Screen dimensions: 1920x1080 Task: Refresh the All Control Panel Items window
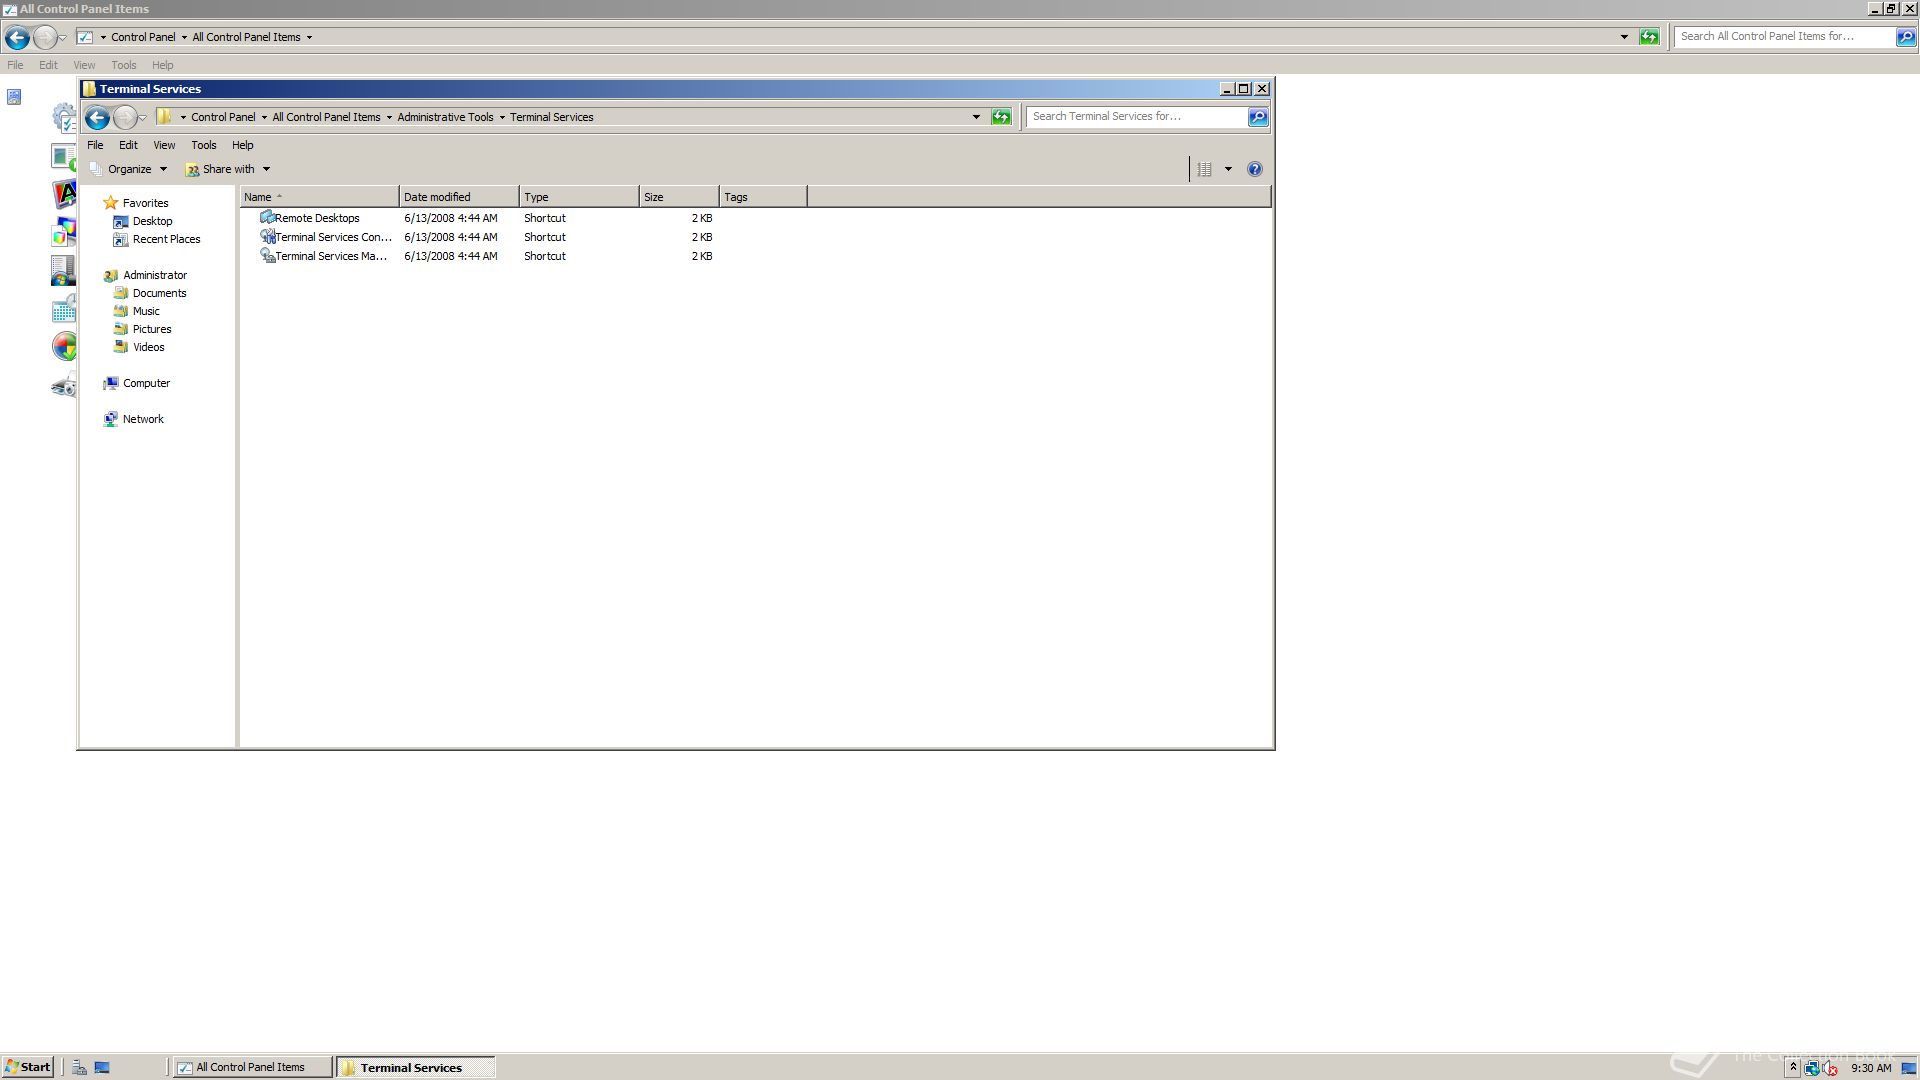[x=1649, y=37]
